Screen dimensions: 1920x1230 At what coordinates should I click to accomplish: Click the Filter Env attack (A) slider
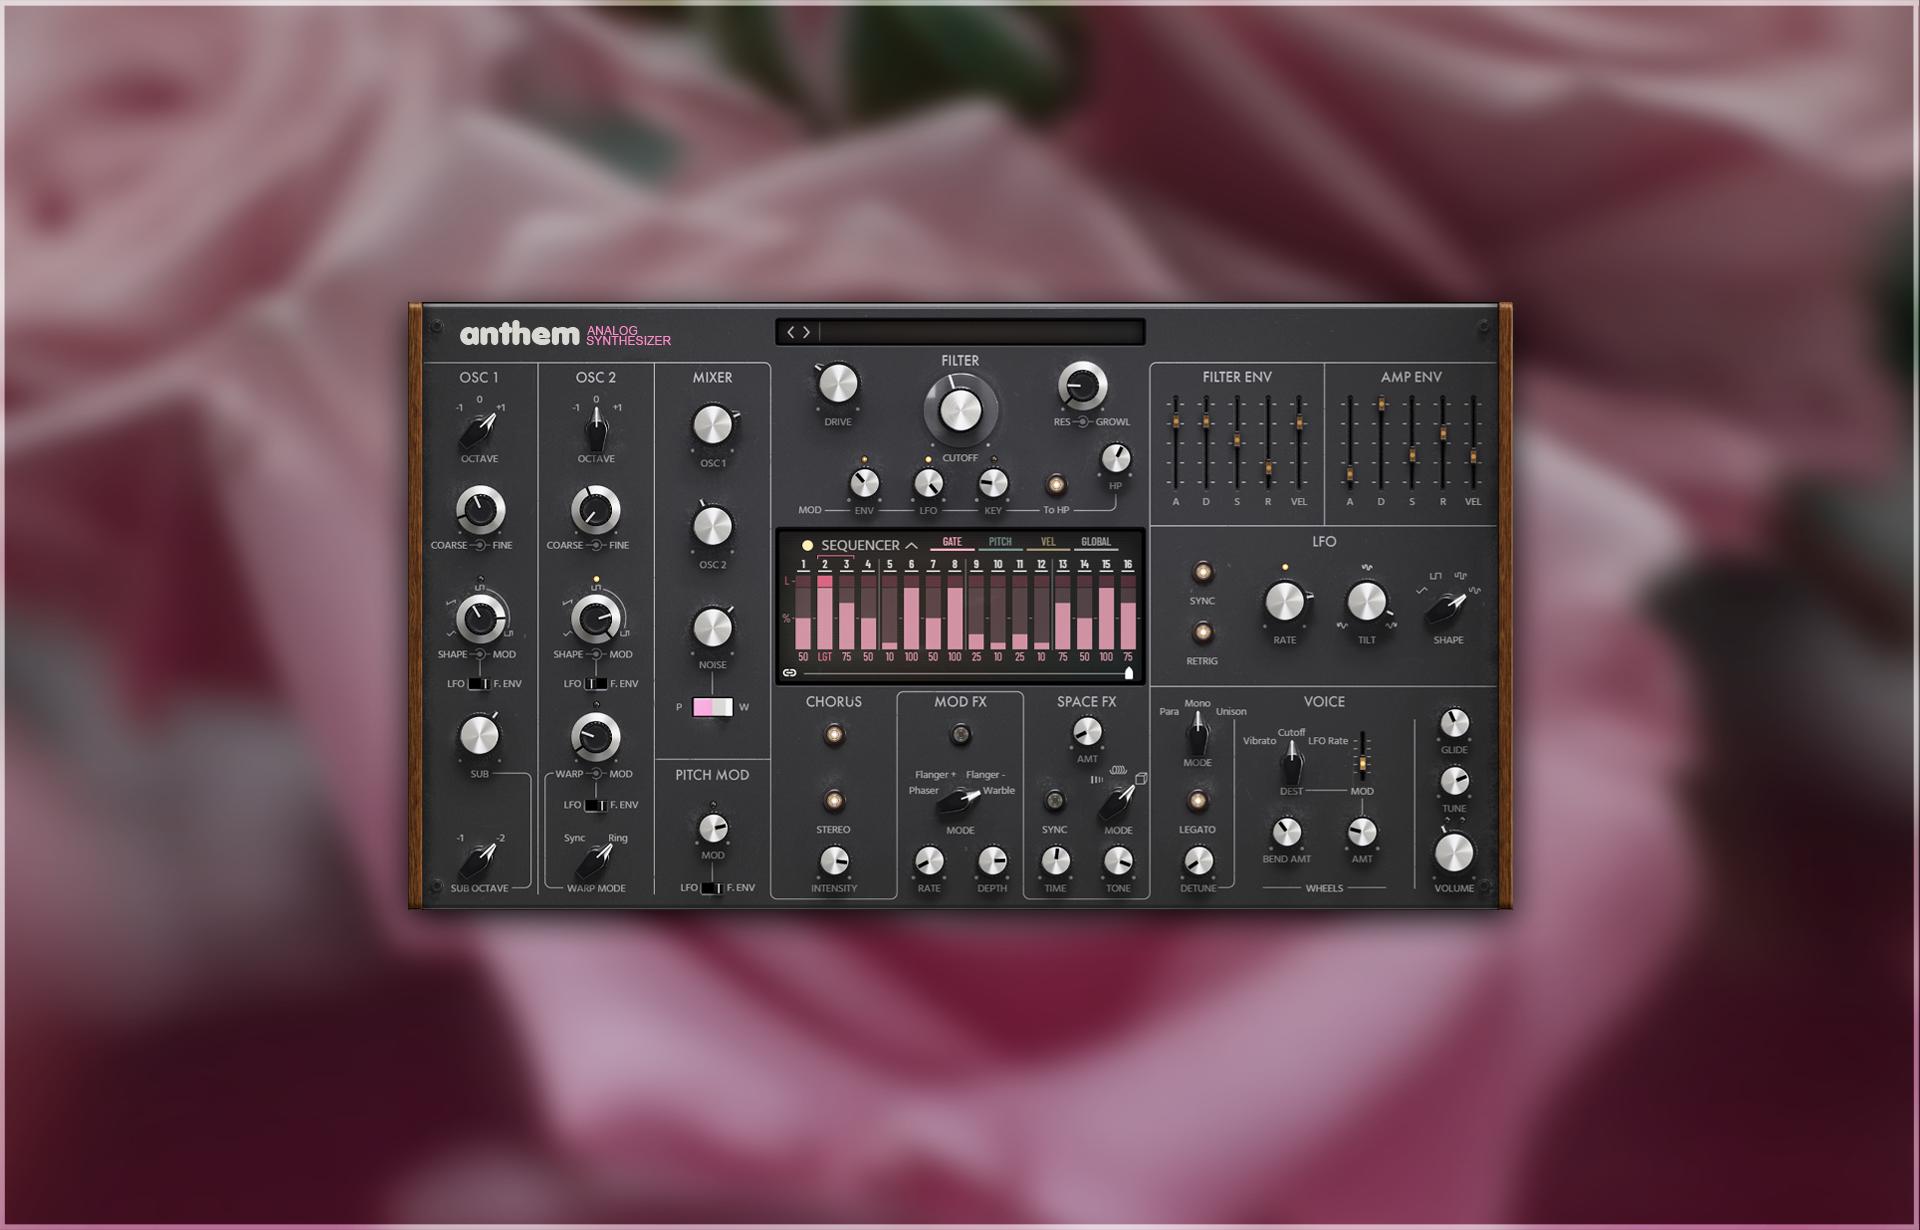click(x=1175, y=442)
